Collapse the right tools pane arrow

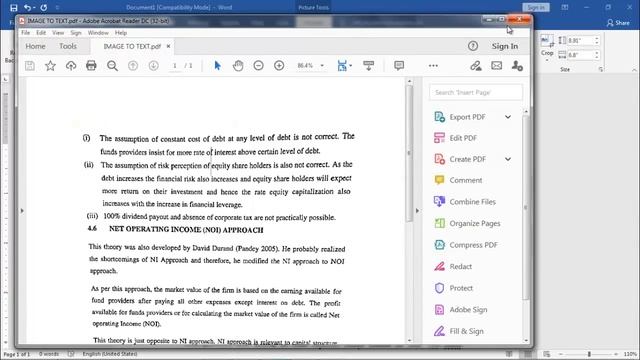[x=417, y=211]
